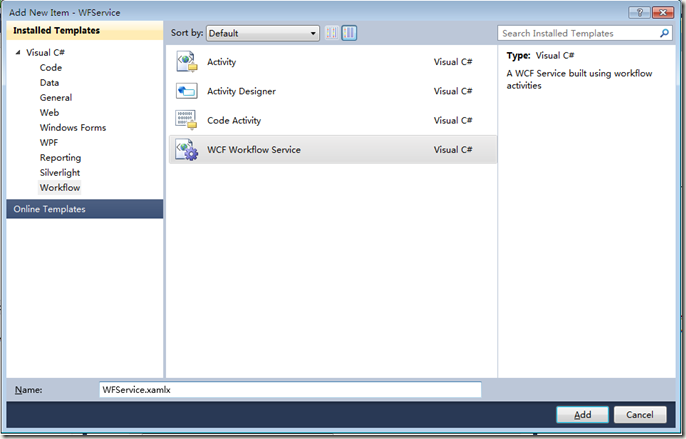The image size is (686, 439).
Task: Select the Code Activity template name
Action: click(234, 120)
